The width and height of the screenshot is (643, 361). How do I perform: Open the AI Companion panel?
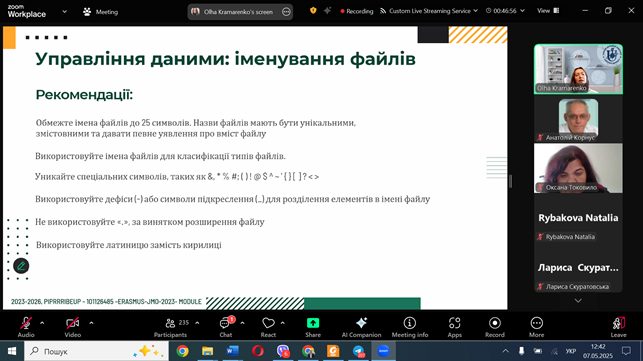click(x=361, y=327)
